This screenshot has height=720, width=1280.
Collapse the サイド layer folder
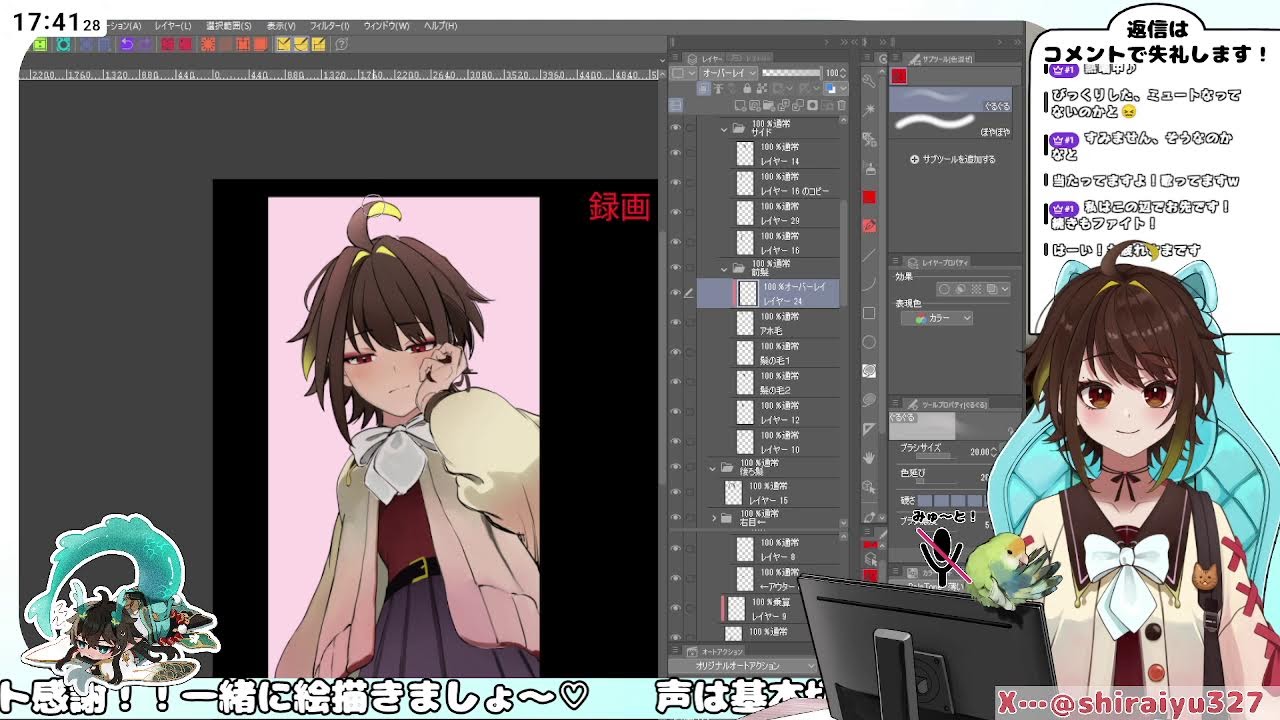pos(724,128)
